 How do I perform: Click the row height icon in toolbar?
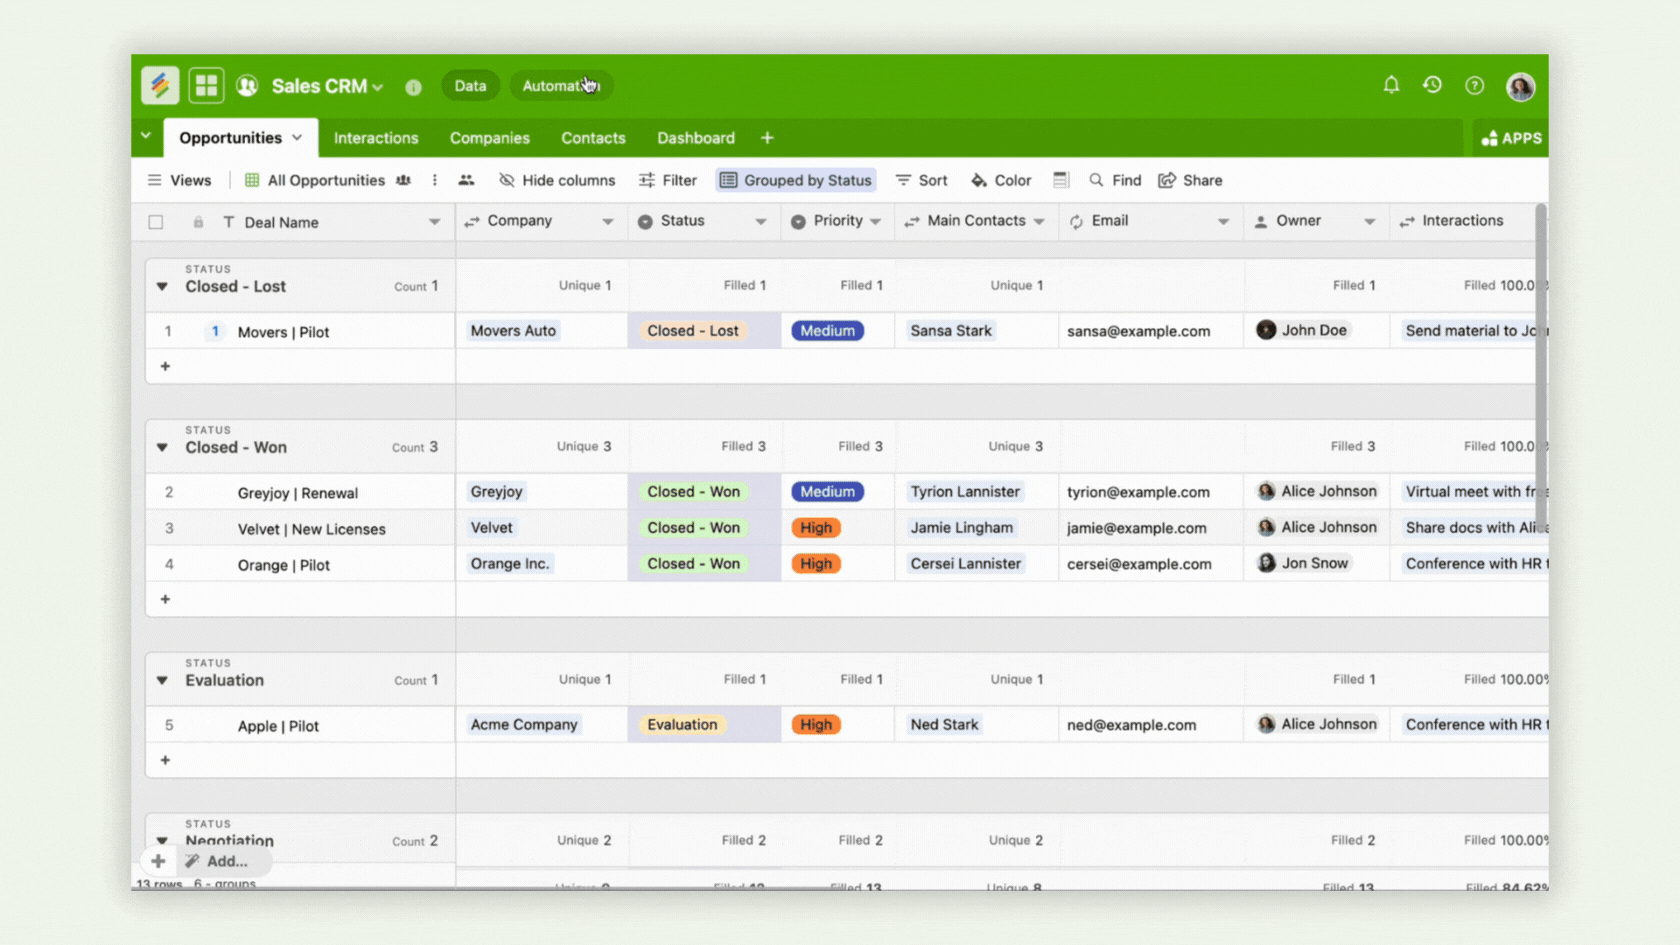[x=1061, y=180]
